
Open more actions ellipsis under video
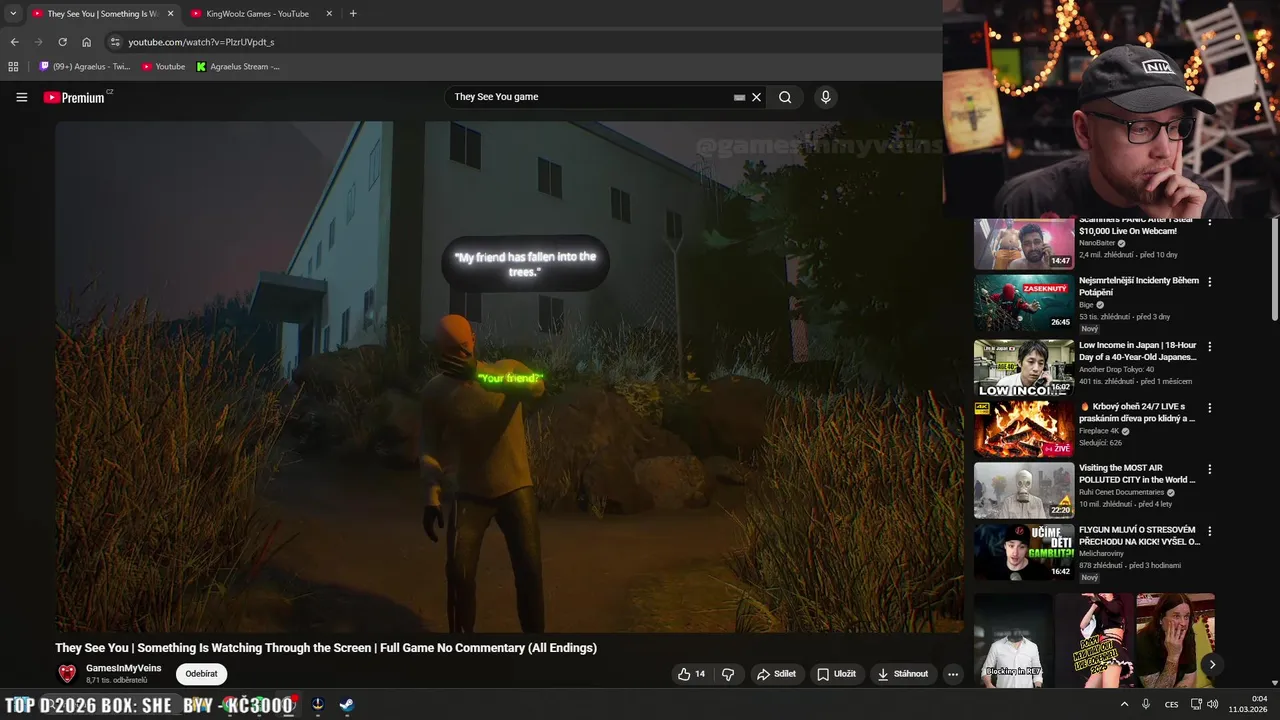[953, 674]
